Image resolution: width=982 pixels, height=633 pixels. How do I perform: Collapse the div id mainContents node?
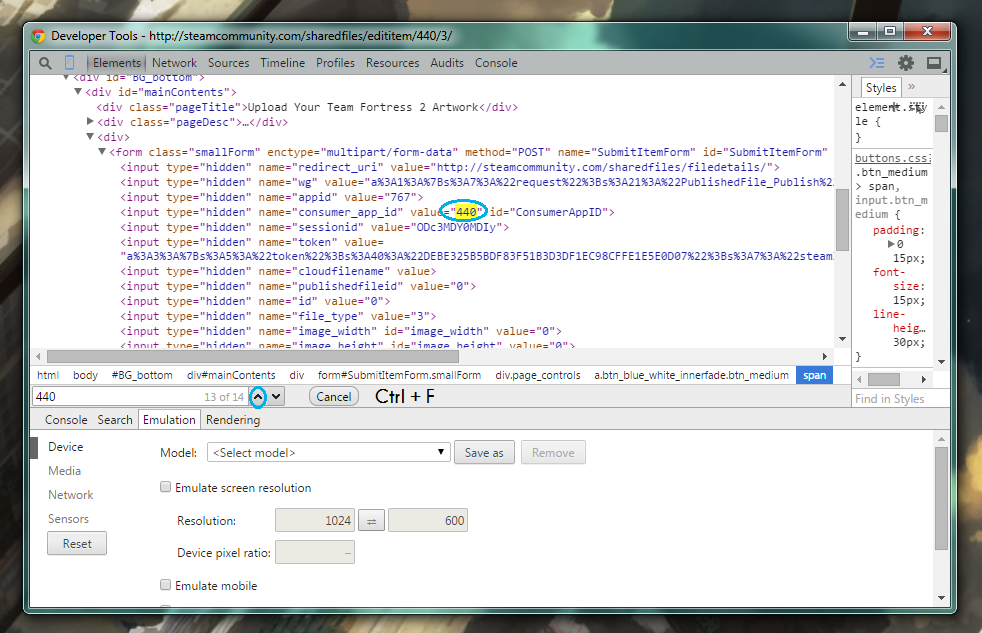pos(78,91)
